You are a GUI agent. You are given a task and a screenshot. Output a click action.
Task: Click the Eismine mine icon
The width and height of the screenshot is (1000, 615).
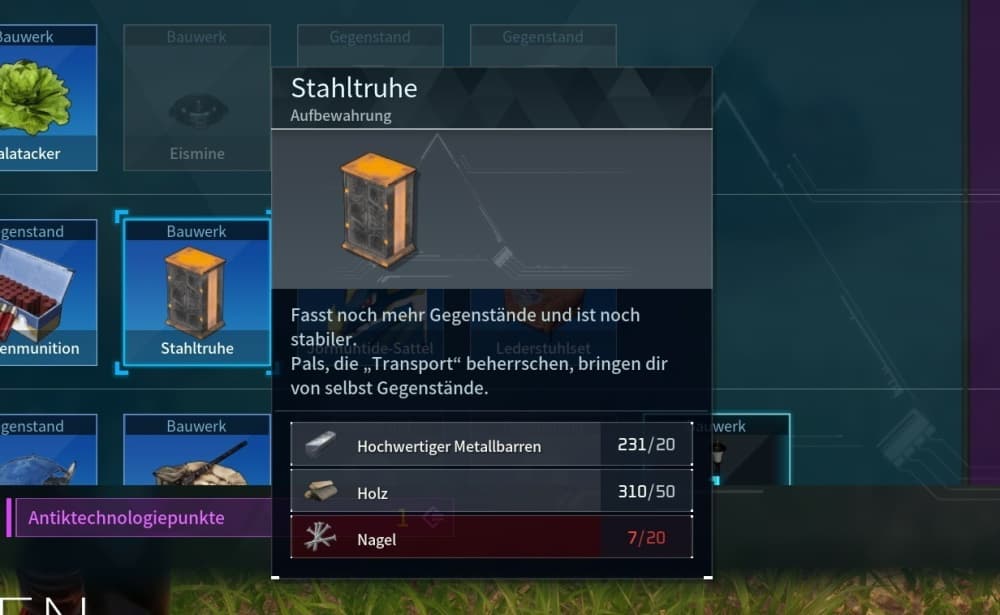click(x=198, y=112)
